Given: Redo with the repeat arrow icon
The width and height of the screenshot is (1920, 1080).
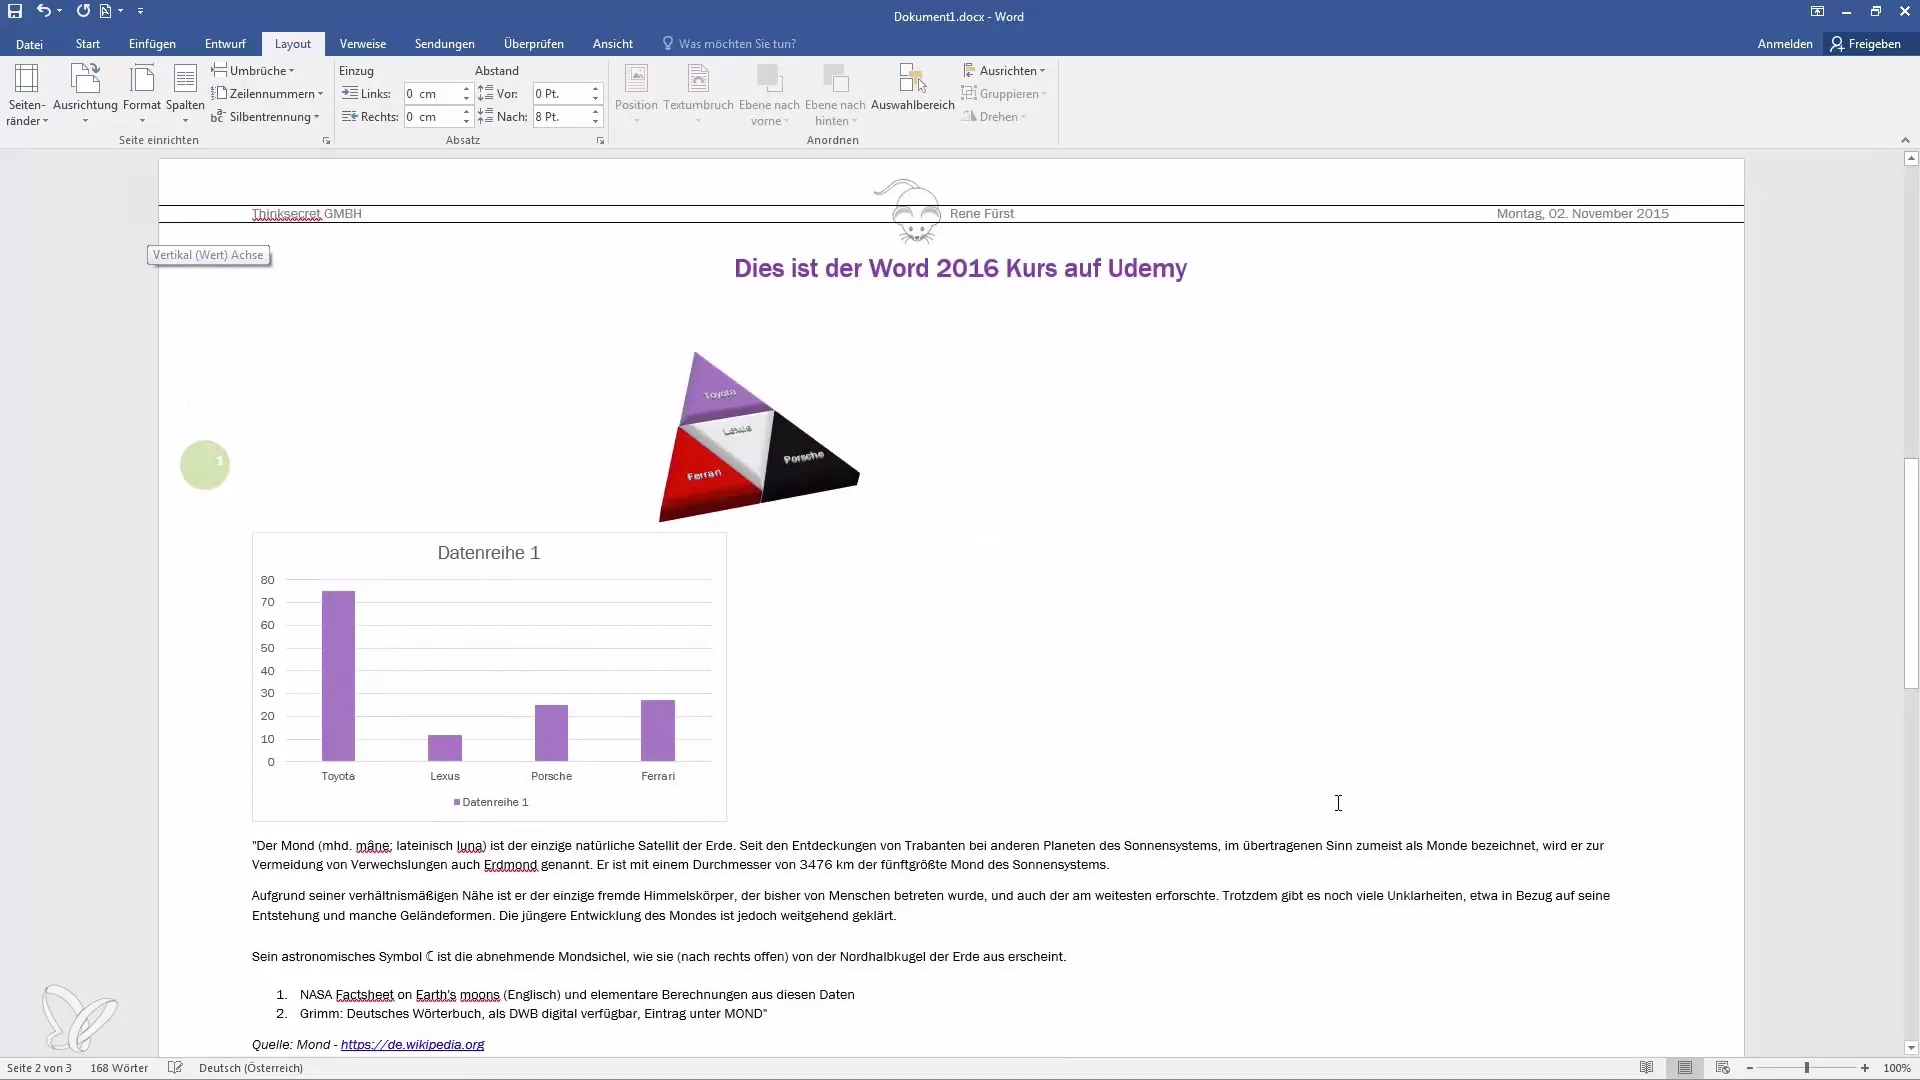Looking at the screenshot, I should [83, 11].
